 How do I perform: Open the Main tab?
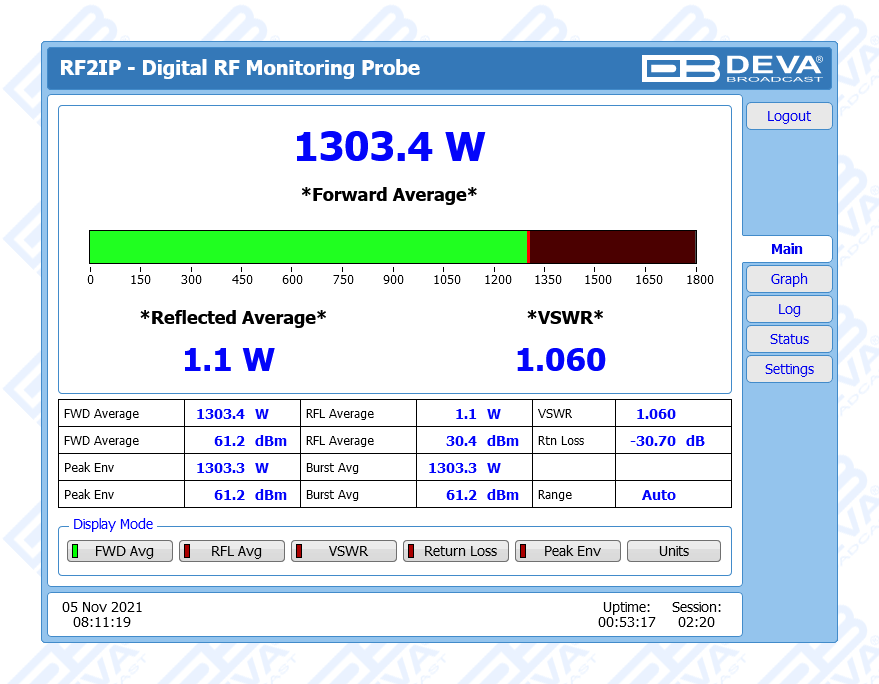[x=786, y=249]
